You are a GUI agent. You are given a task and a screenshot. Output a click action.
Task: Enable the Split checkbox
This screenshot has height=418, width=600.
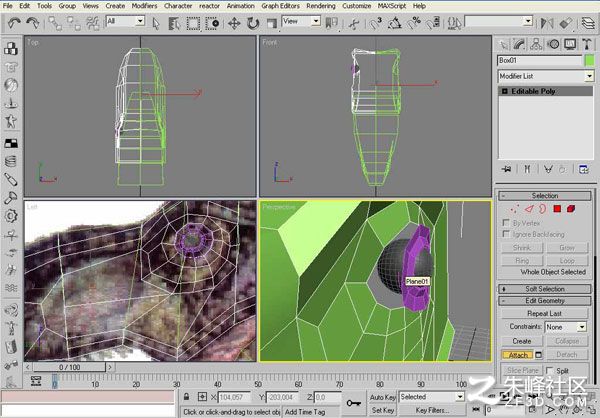point(550,370)
